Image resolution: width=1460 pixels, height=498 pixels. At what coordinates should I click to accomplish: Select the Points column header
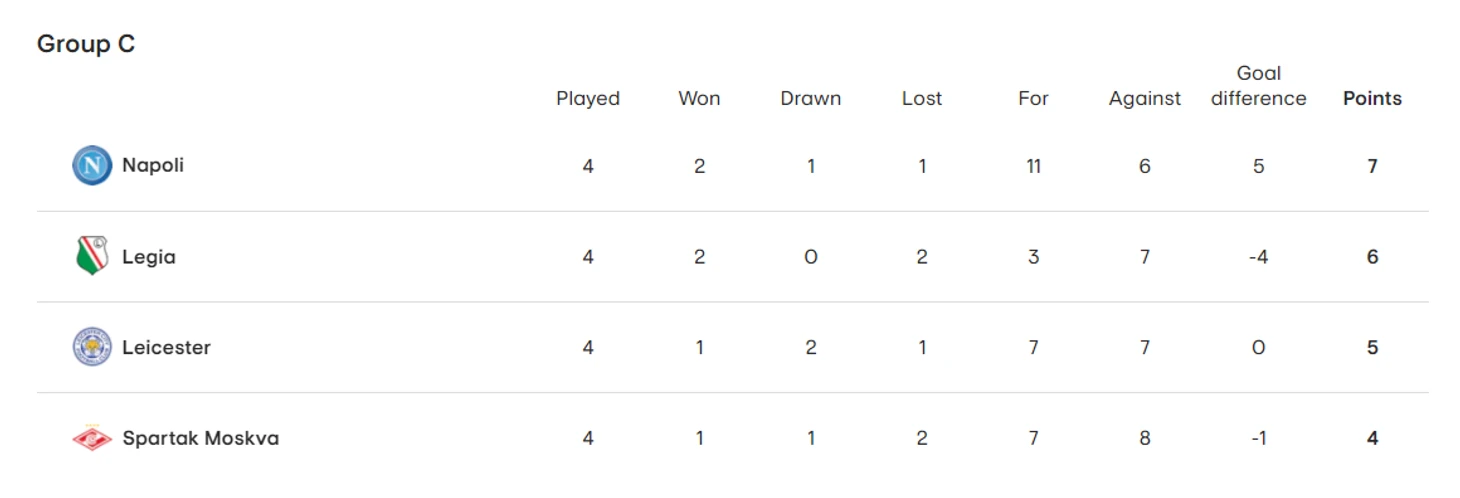(x=1372, y=98)
